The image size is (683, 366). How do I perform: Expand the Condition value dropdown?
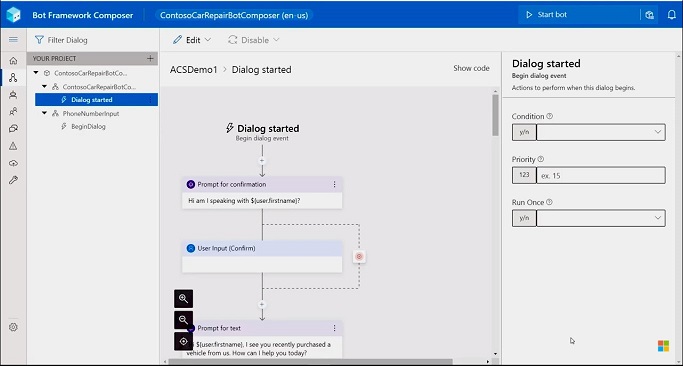pyautogui.click(x=658, y=132)
